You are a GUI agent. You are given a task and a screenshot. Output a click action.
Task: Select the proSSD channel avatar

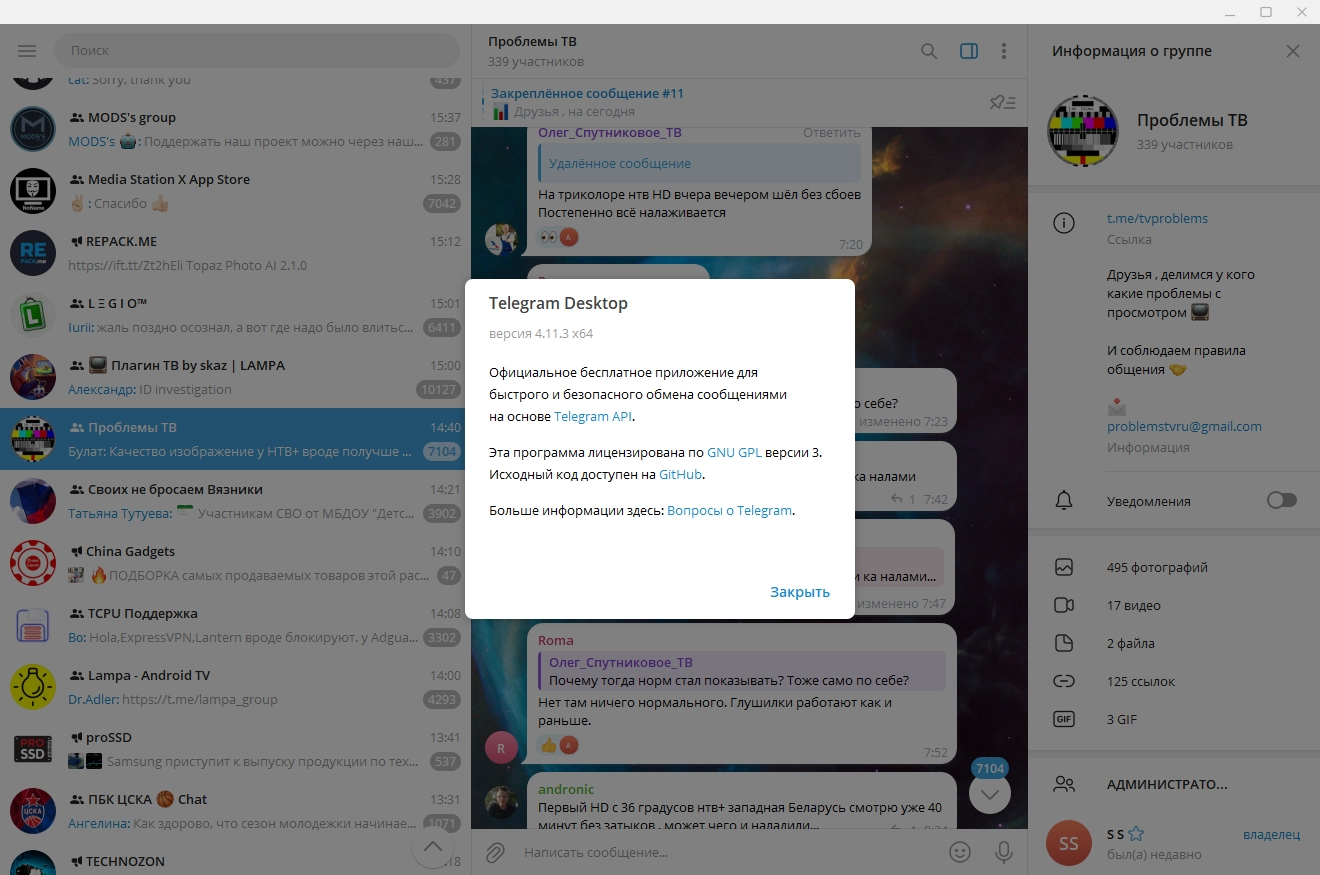tap(33, 750)
